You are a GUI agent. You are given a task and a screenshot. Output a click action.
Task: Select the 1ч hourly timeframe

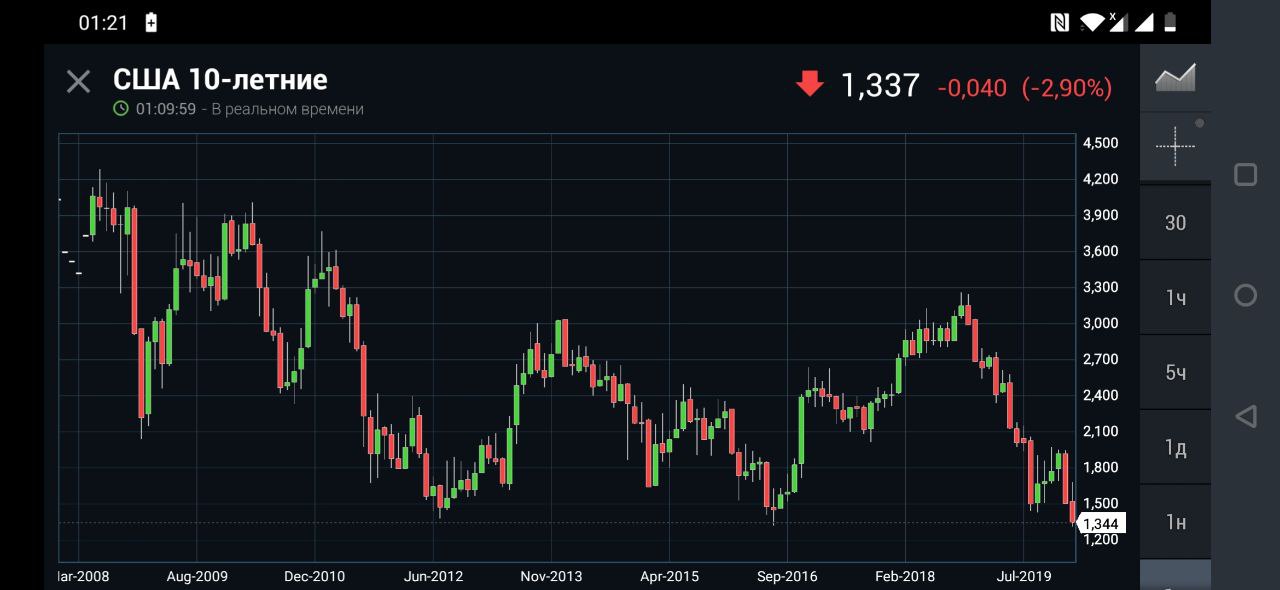coord(1175,297)
